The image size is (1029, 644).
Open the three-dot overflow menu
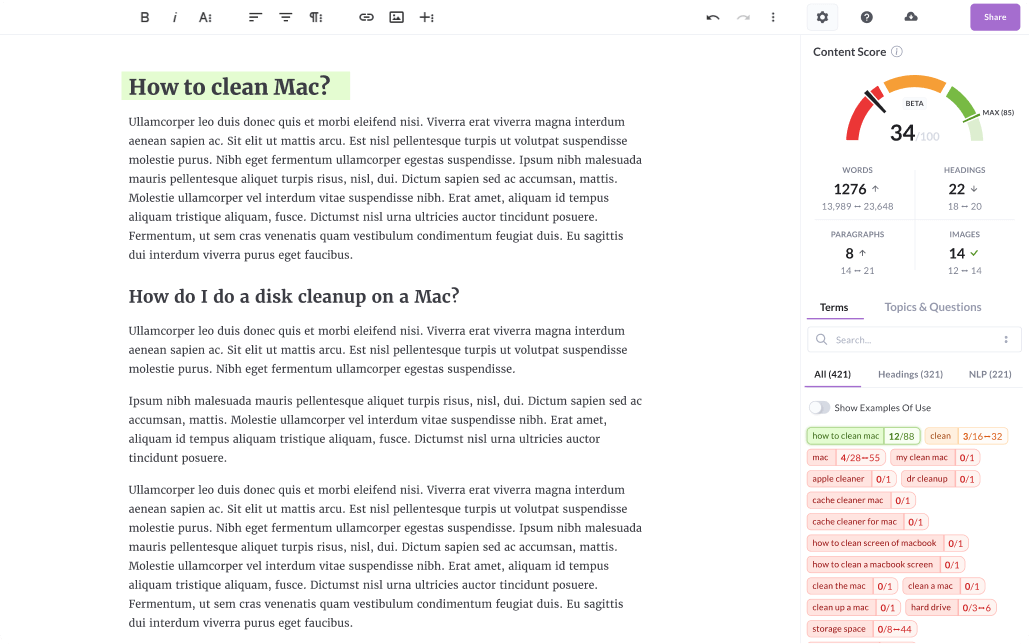tap(773, 17)
